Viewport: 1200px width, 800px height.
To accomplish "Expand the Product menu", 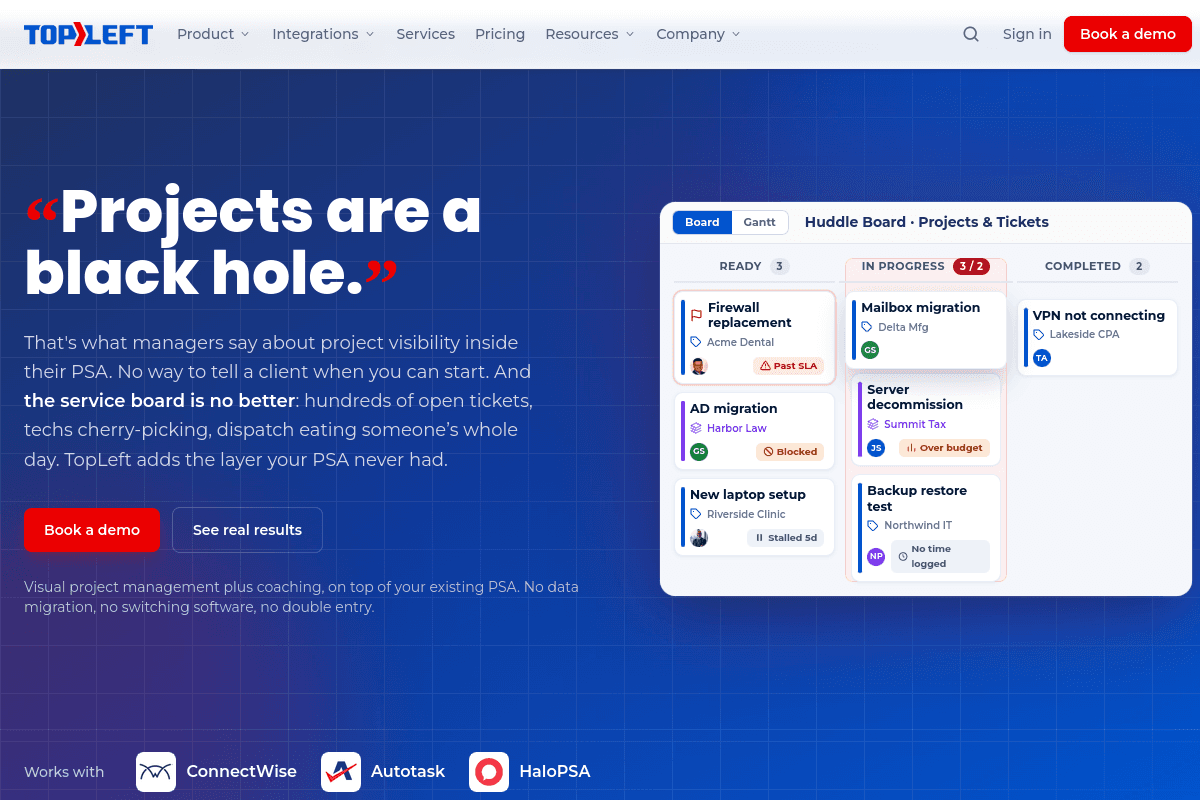I will click(x=213, y=34).
